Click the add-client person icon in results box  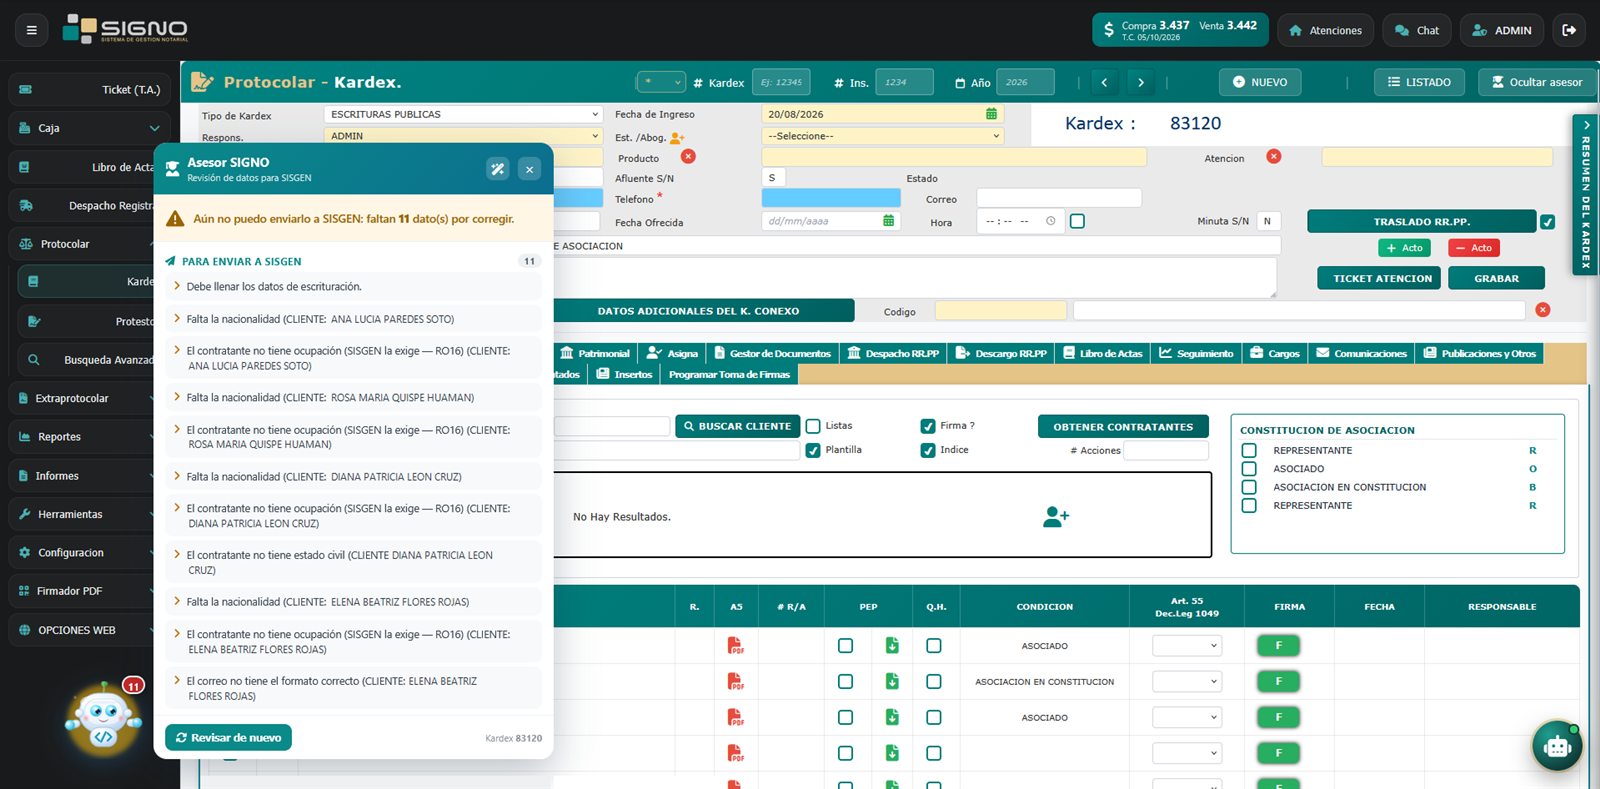tap(1056, 516)
